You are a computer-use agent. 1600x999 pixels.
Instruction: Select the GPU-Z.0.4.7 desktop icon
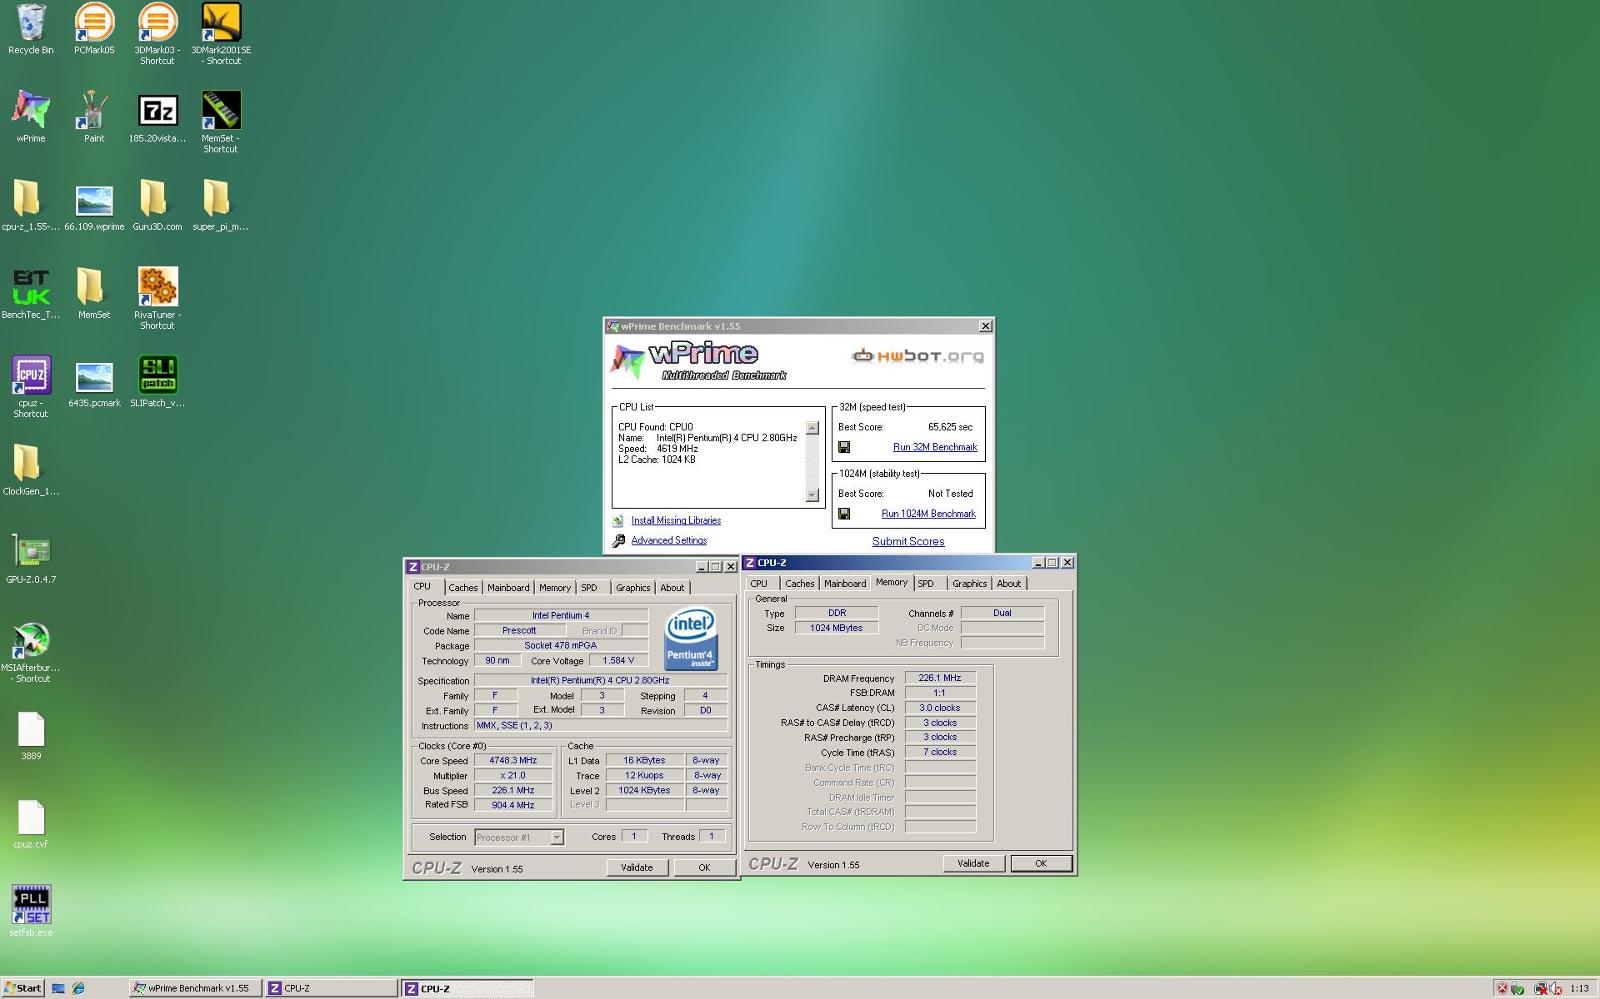click(31, 558)
